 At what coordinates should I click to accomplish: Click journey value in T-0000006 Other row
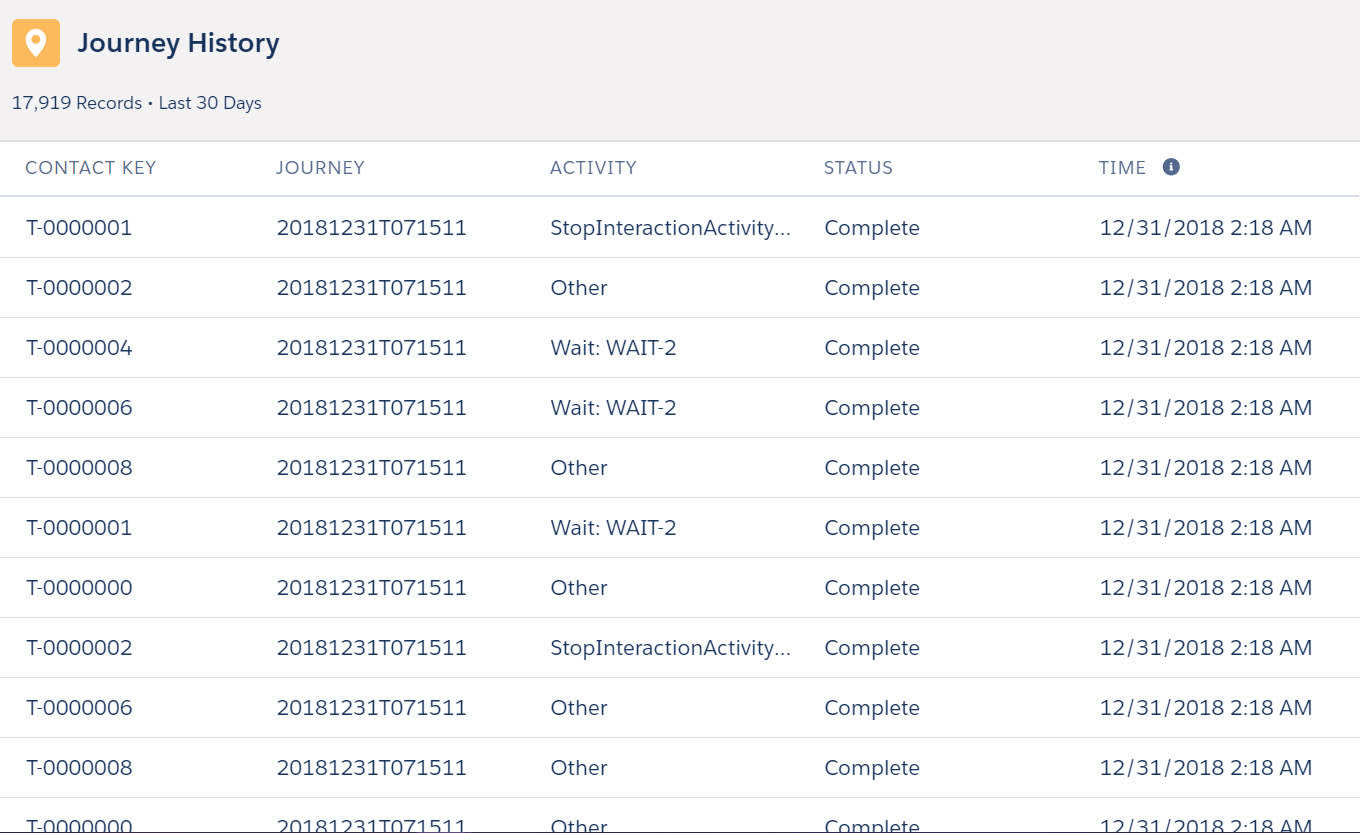click(372, 708)
